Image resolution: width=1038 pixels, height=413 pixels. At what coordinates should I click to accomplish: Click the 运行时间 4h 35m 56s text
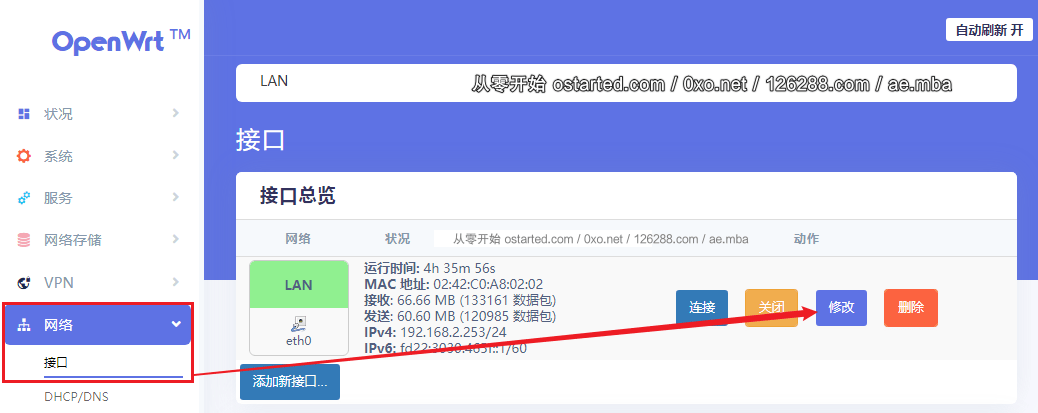tap(430, 269)
